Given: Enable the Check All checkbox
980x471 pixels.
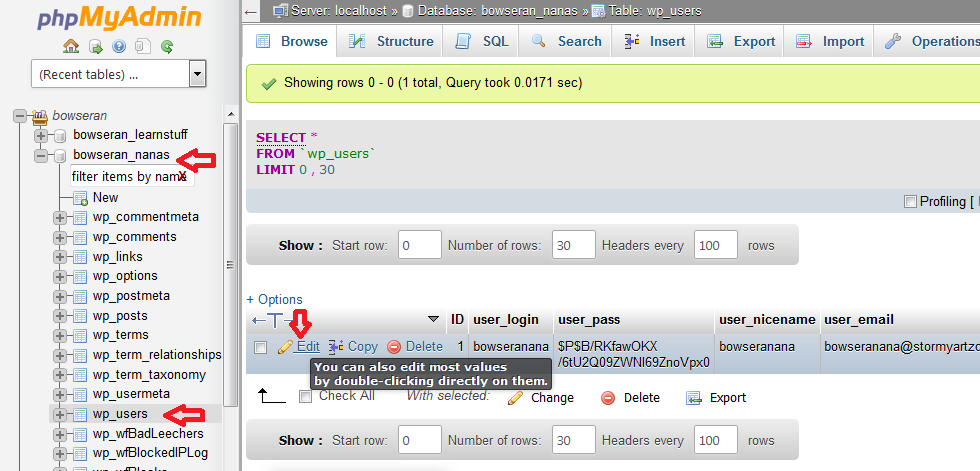Looking at the screenshot, I should tap(306, 397).
